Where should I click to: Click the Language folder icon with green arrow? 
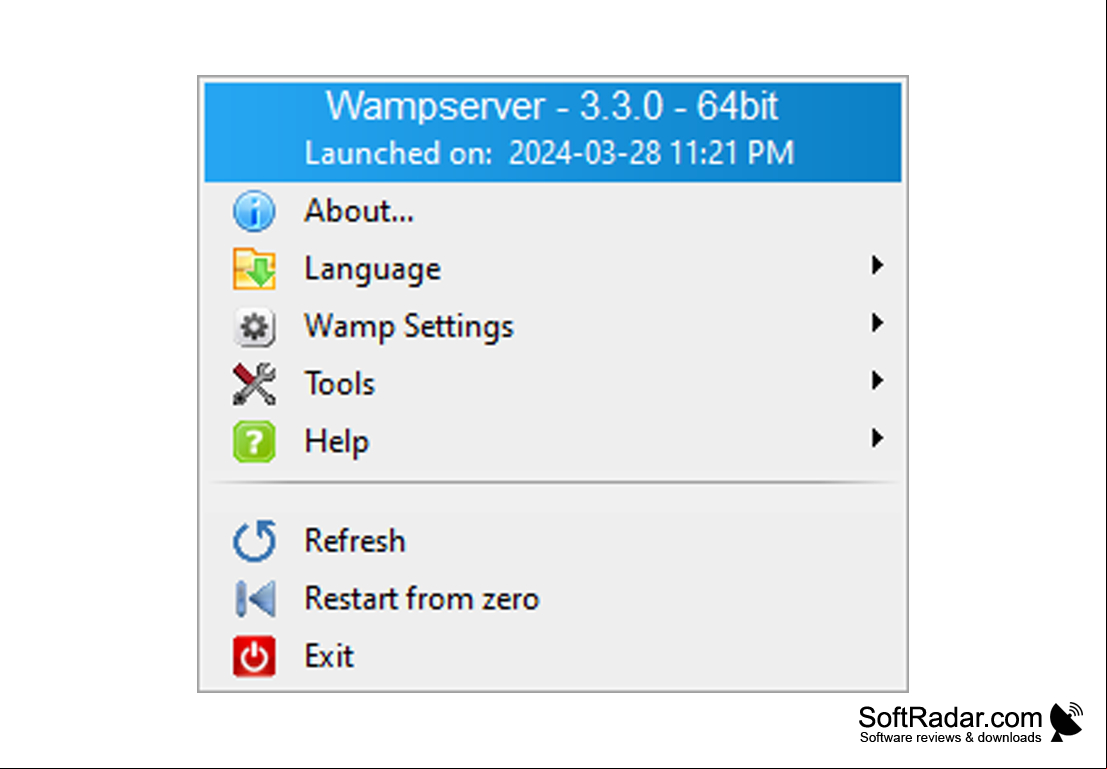(x=254, y=269)
